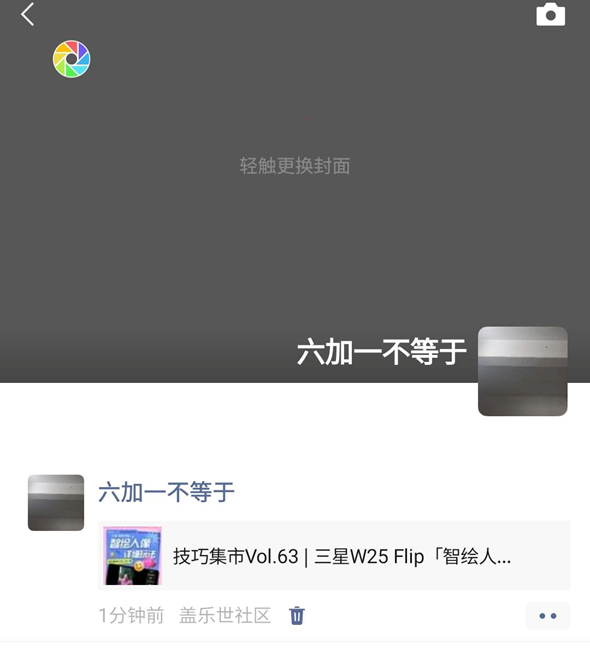590x650 pixels.
Task: Select the 三星W25 Flip text in the link card
Action: click(369, 556)
